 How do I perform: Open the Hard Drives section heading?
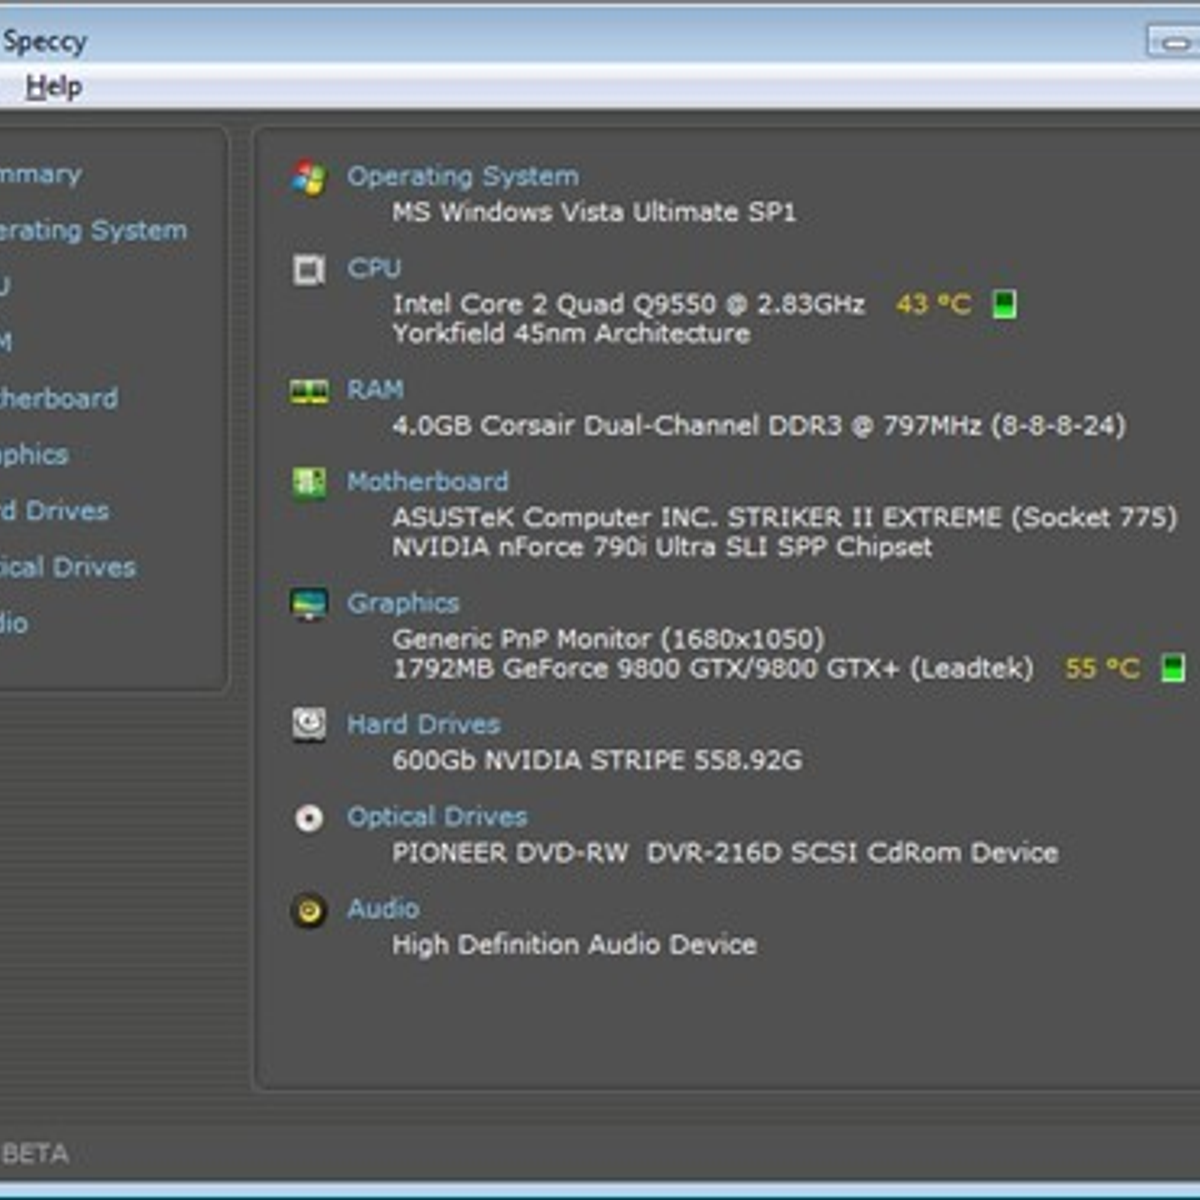click(x=424, y=723)
